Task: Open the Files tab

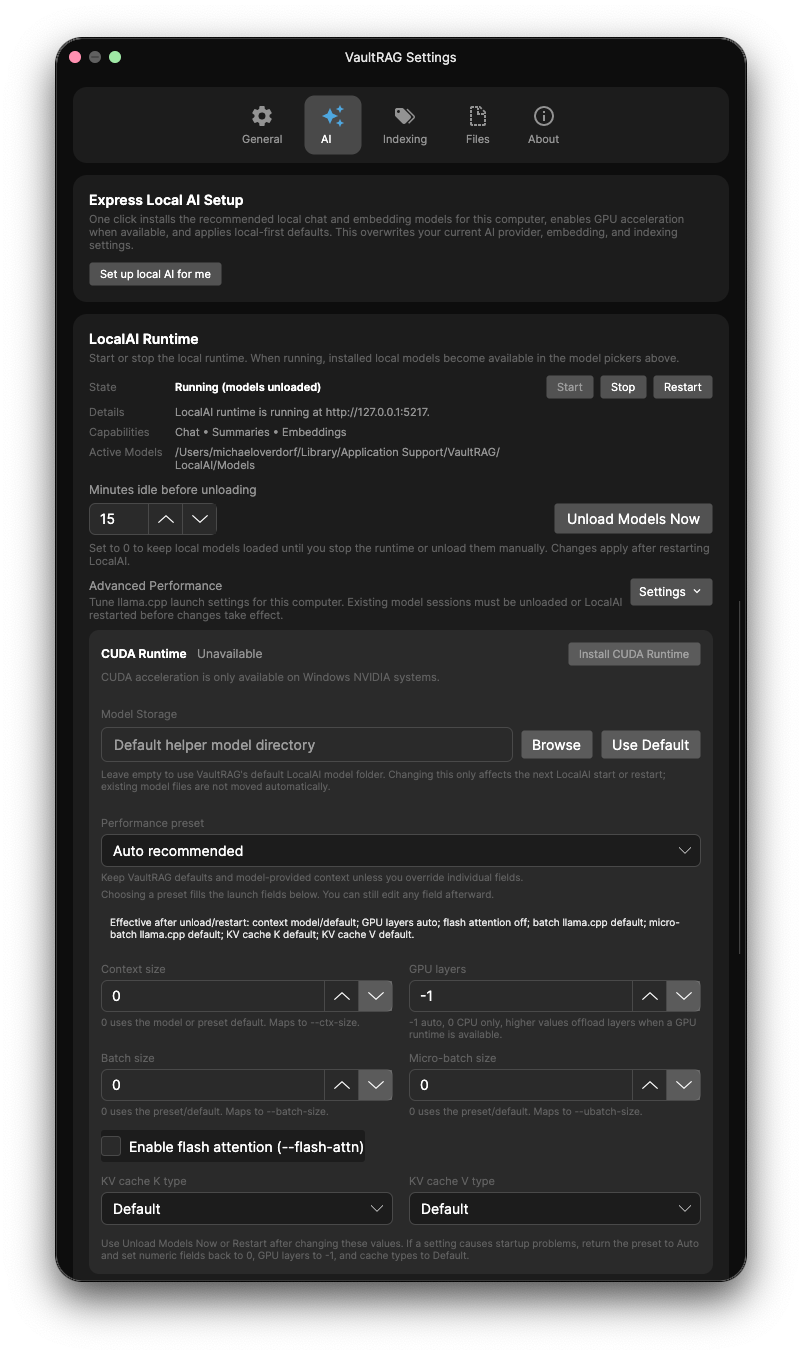Action: (x=478, y=125)
